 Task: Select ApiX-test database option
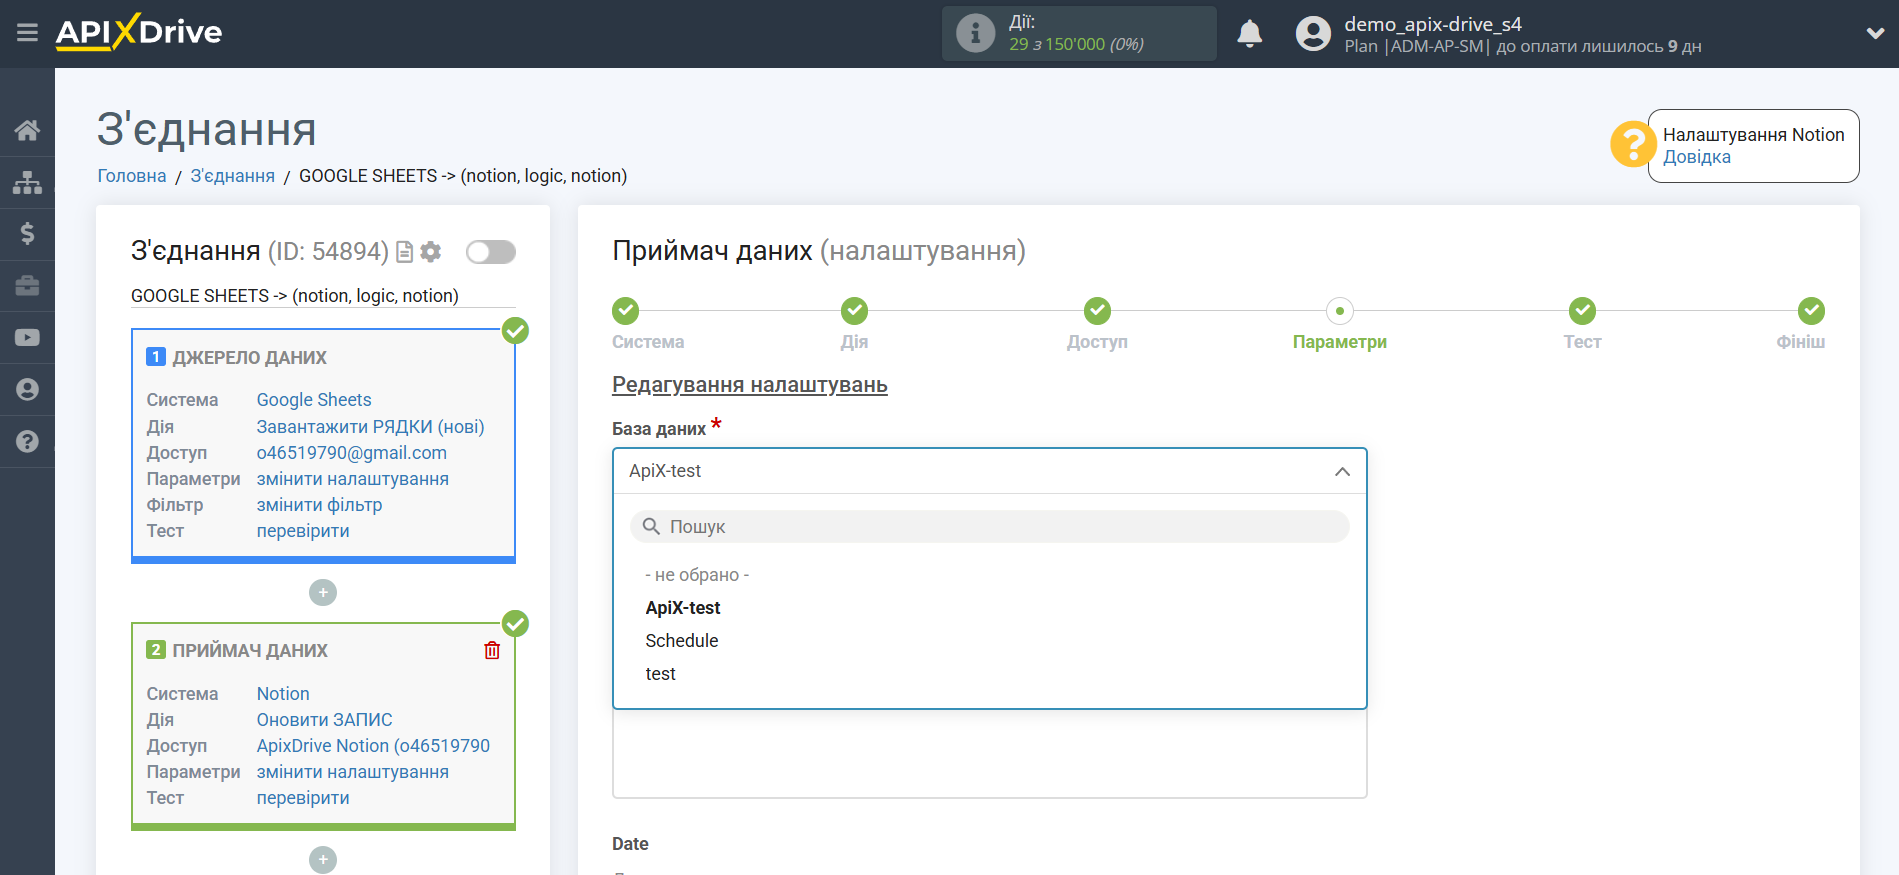tap(683, 608)
